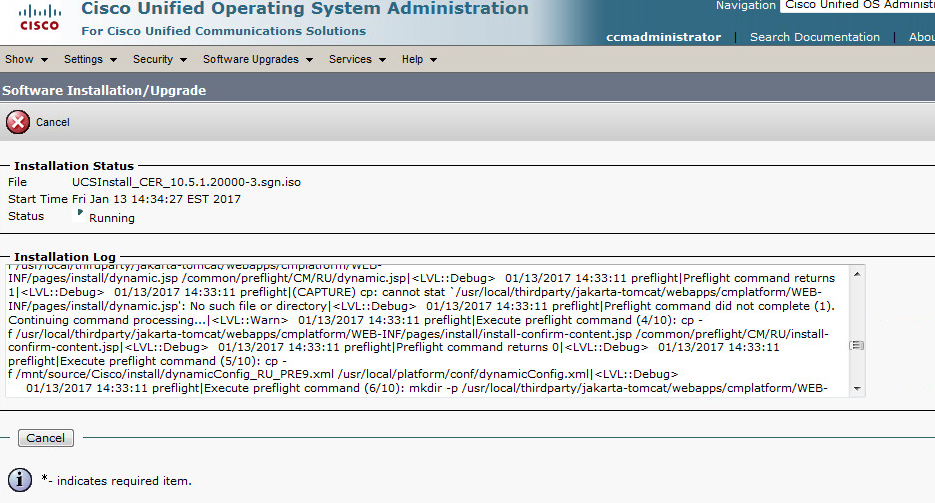
Task: Open the Services menu
Action: 357,59
